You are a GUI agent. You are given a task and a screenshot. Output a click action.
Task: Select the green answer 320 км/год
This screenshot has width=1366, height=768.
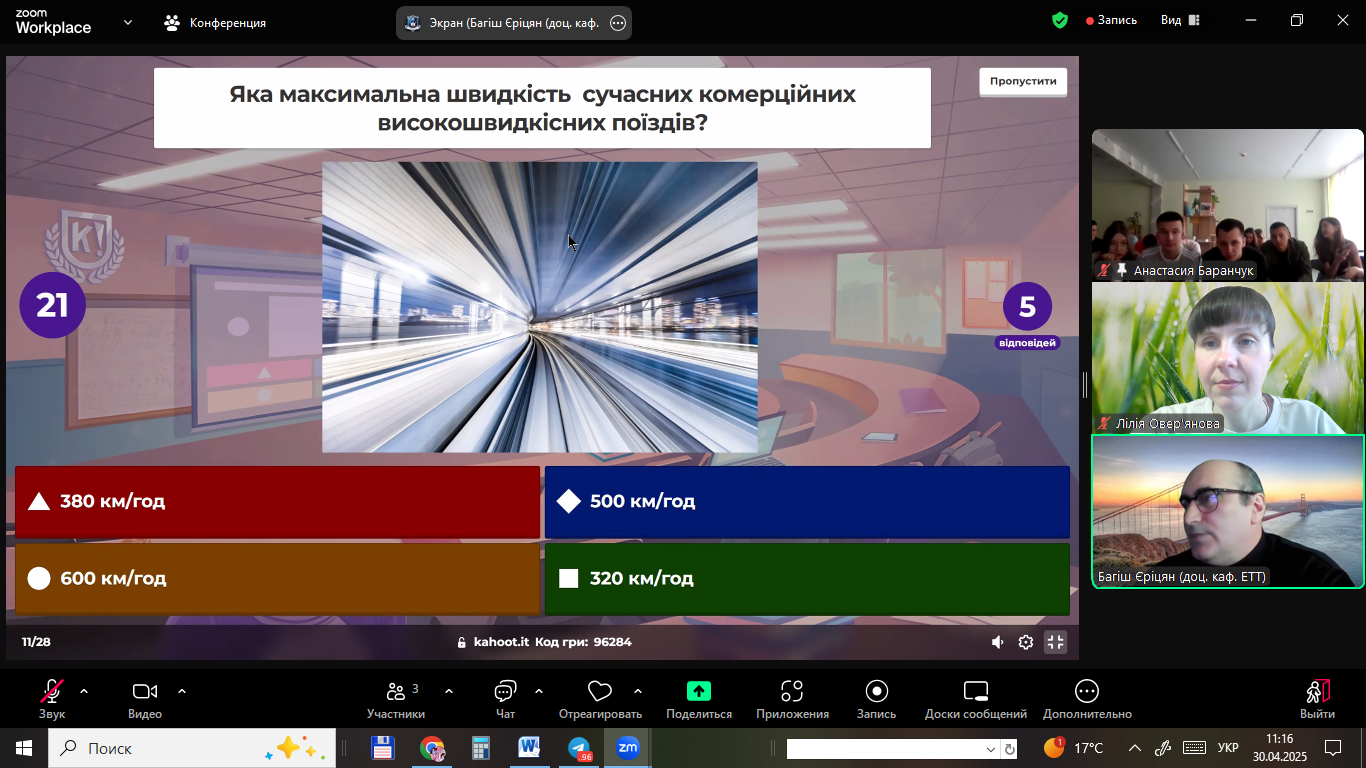point(807,579)
